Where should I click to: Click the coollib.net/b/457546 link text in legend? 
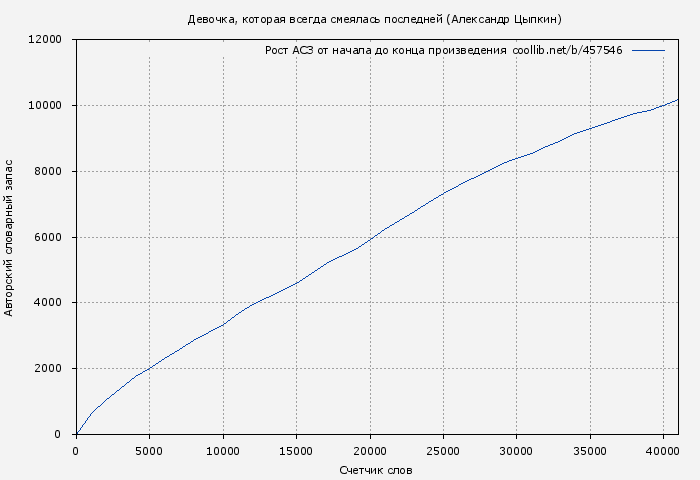pos(567,50)
